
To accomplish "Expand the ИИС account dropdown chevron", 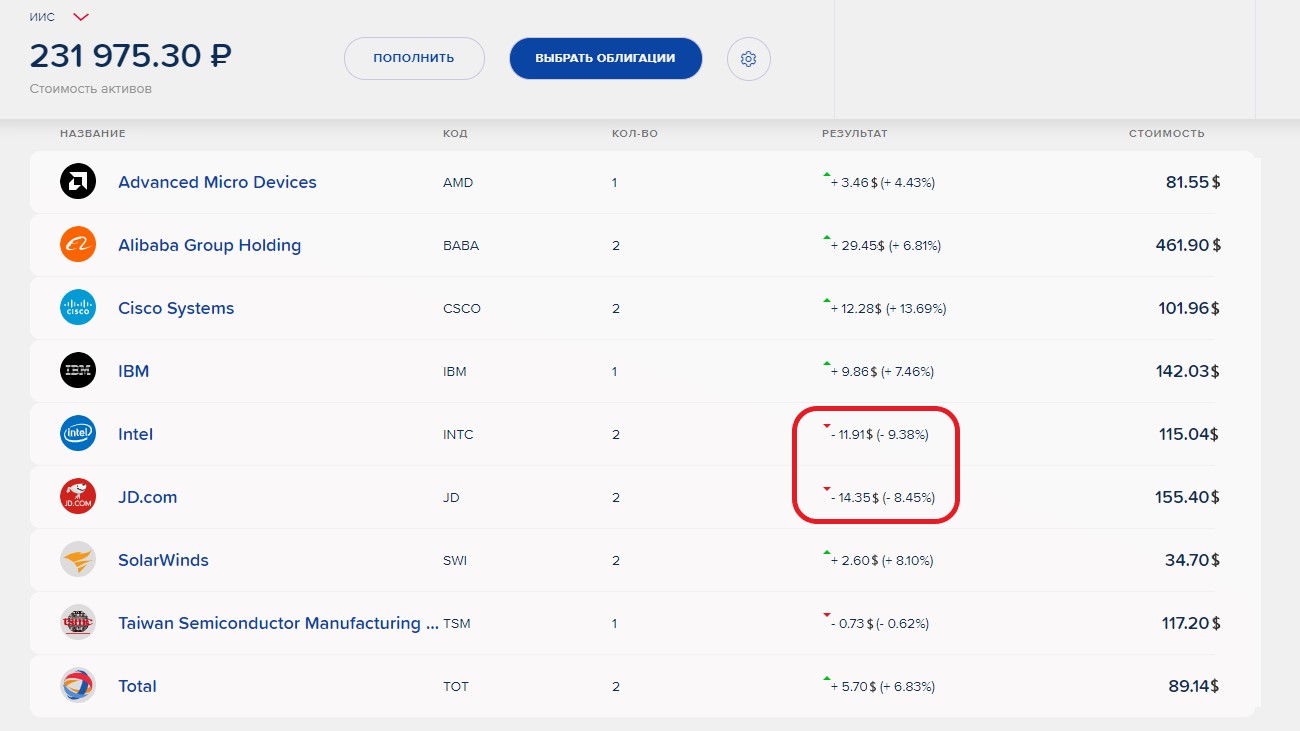I will (x=81, y=17).
